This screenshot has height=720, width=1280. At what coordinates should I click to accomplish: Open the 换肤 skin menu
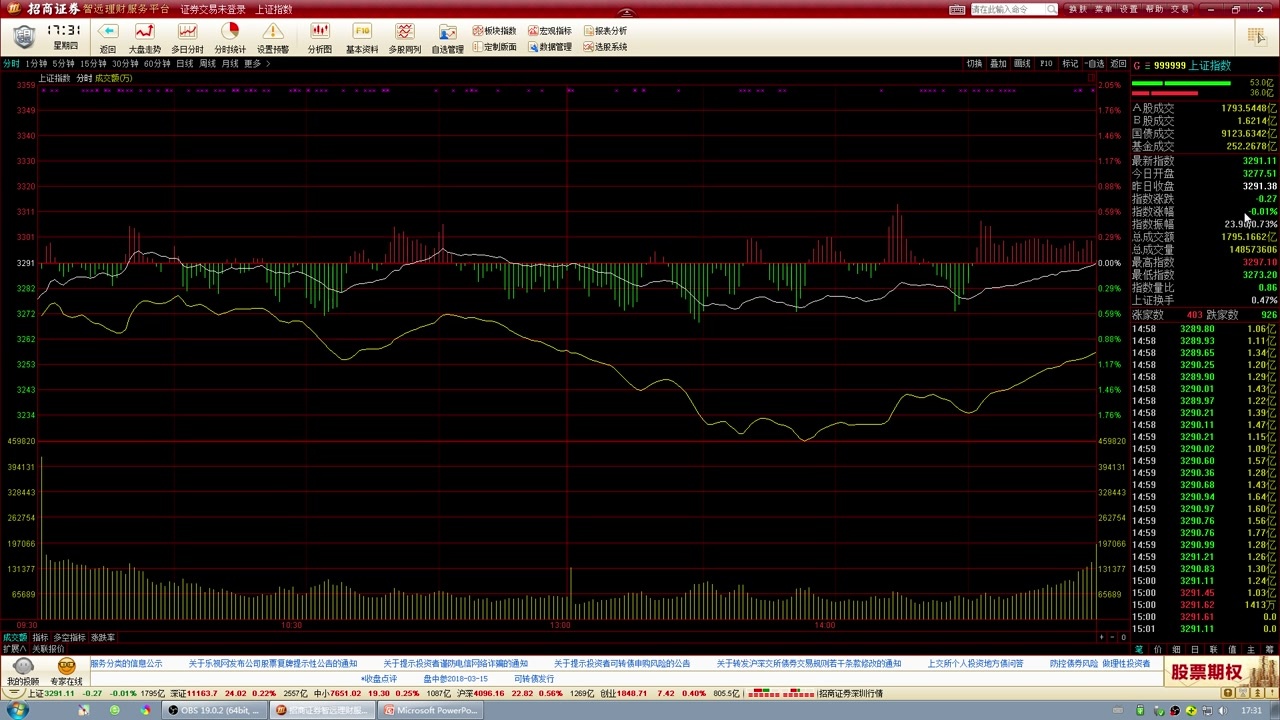click(x=1078, y=9)
